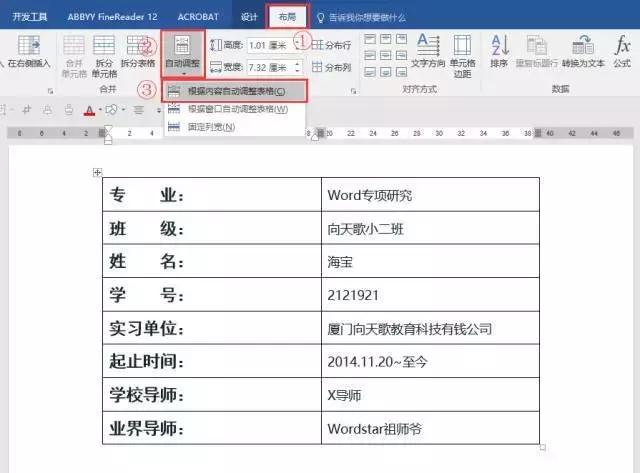Click Split Table (拆分表格) icon

[x=137, y=45]
